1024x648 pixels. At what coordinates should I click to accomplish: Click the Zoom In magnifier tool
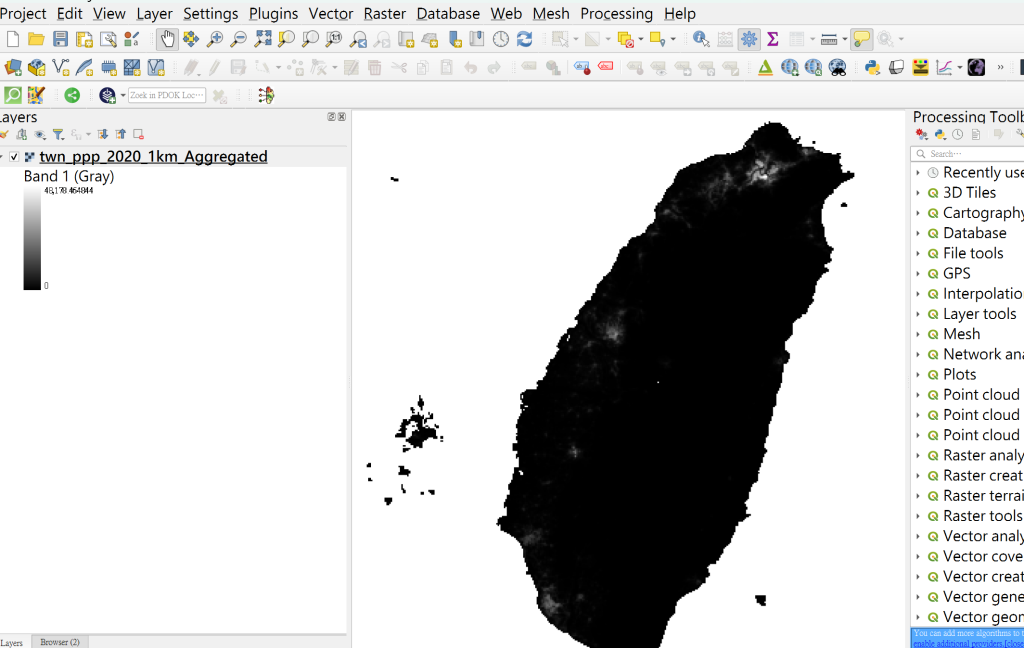(215, 39)
